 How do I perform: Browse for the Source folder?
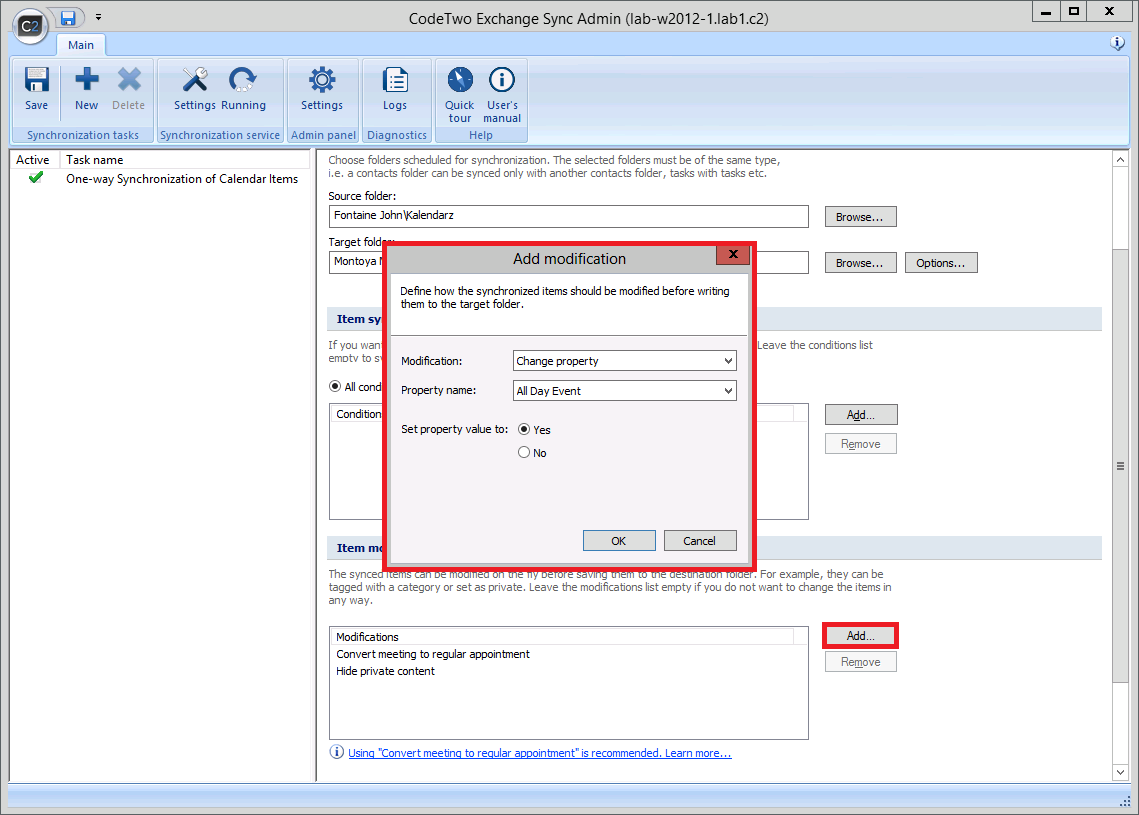pos(860,216)
